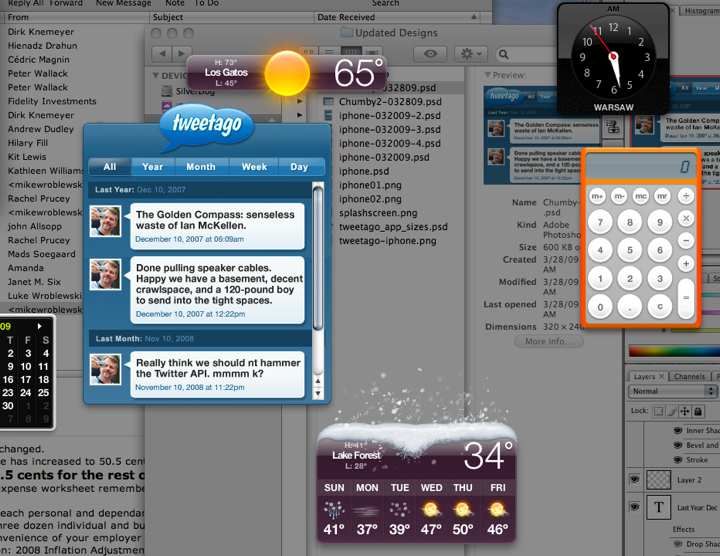Click the calculator mc key
Viewport: 720px width, 556px height.
click(641, 197)
